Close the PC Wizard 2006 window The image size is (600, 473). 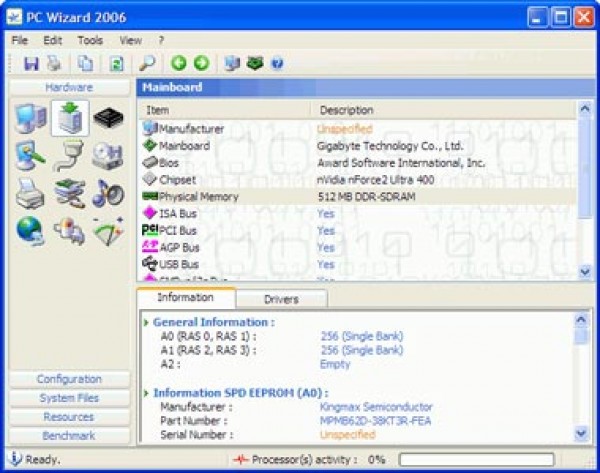(584, 17)
